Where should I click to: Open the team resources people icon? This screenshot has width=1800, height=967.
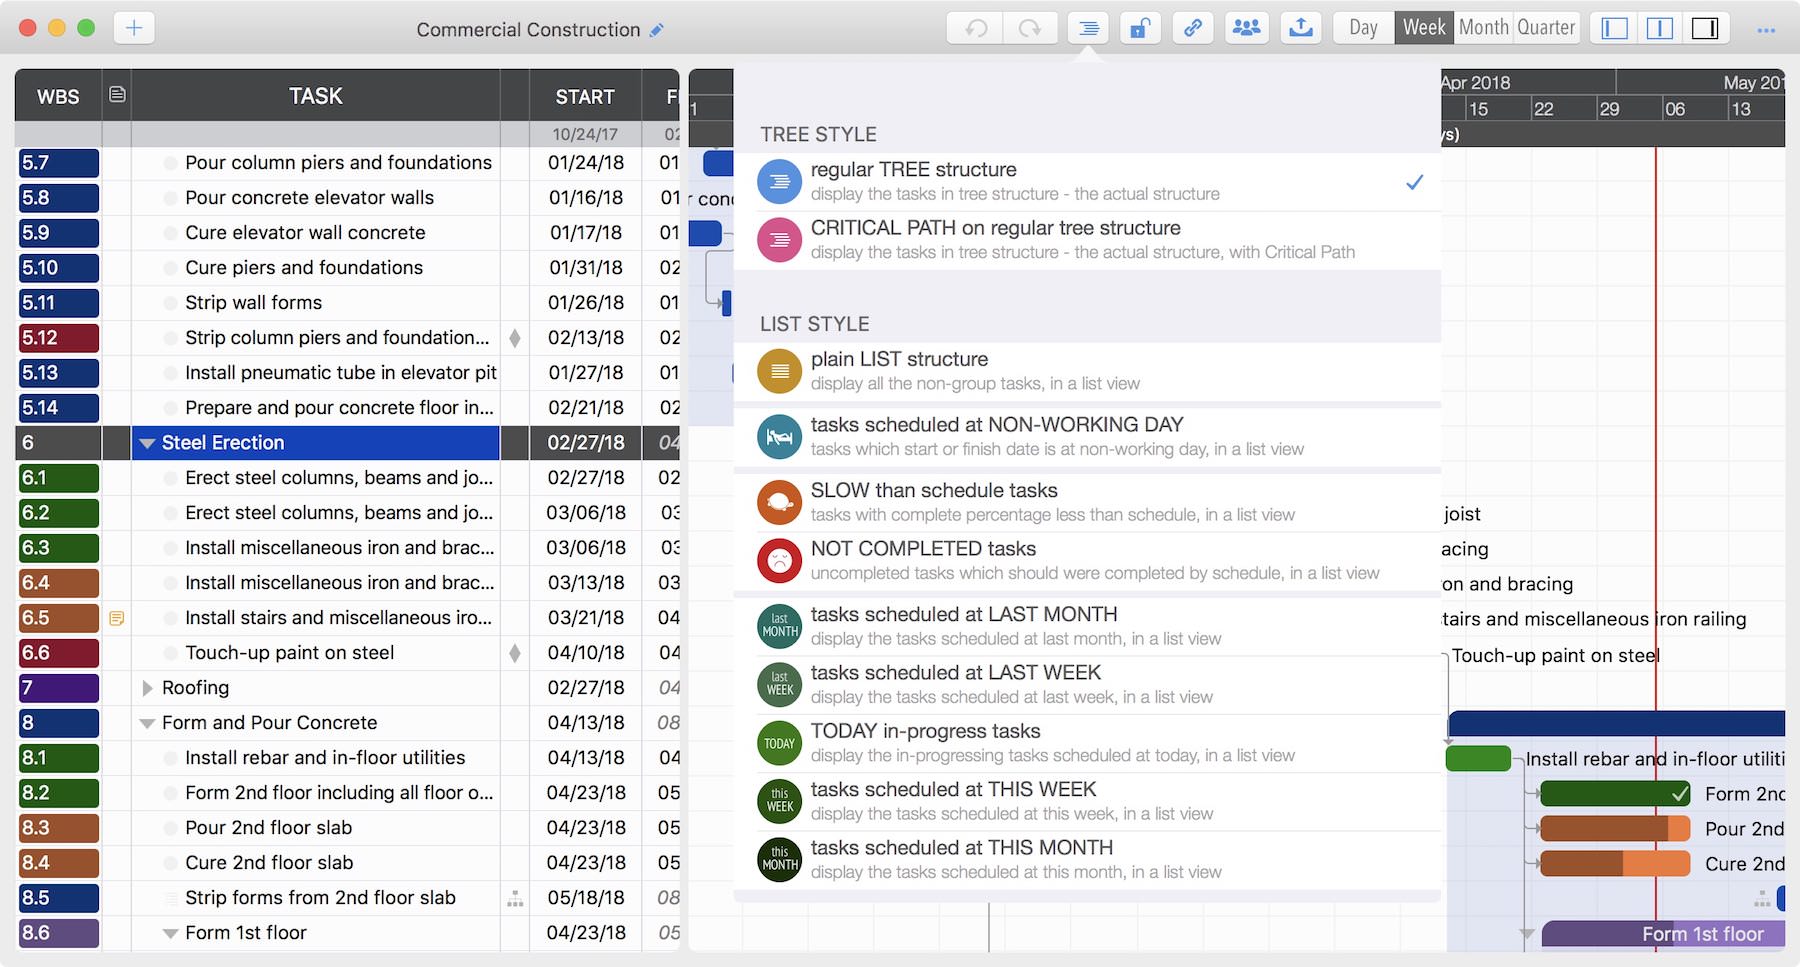[x=1246, y=28]
